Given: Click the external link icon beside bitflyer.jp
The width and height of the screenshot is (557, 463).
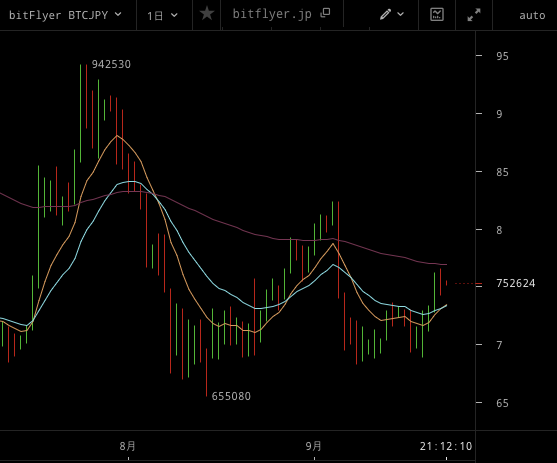Looking at the screenshot, I should (x=325, y=13).
